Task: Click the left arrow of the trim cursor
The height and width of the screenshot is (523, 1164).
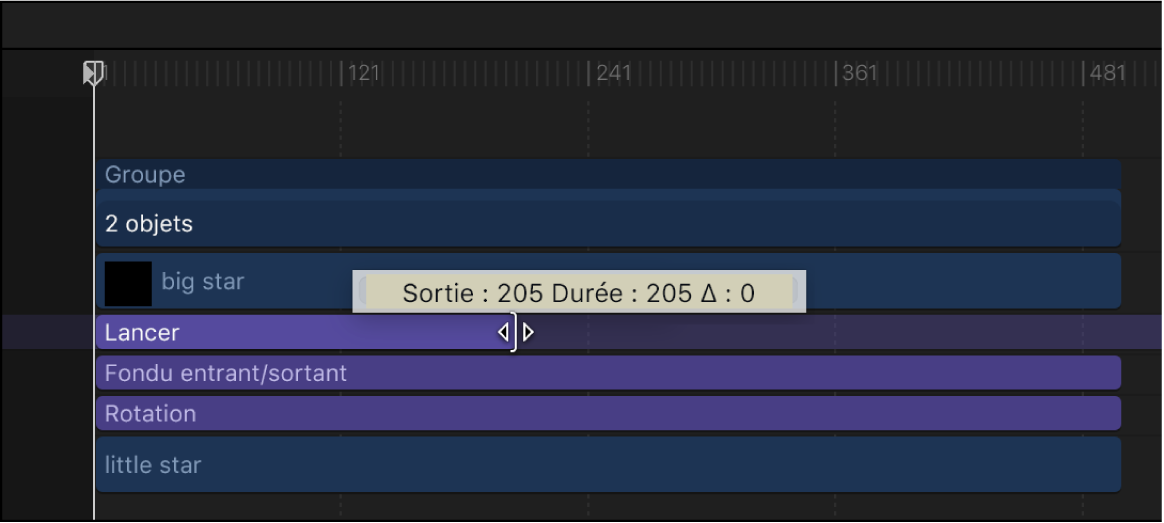Action: 503,332
